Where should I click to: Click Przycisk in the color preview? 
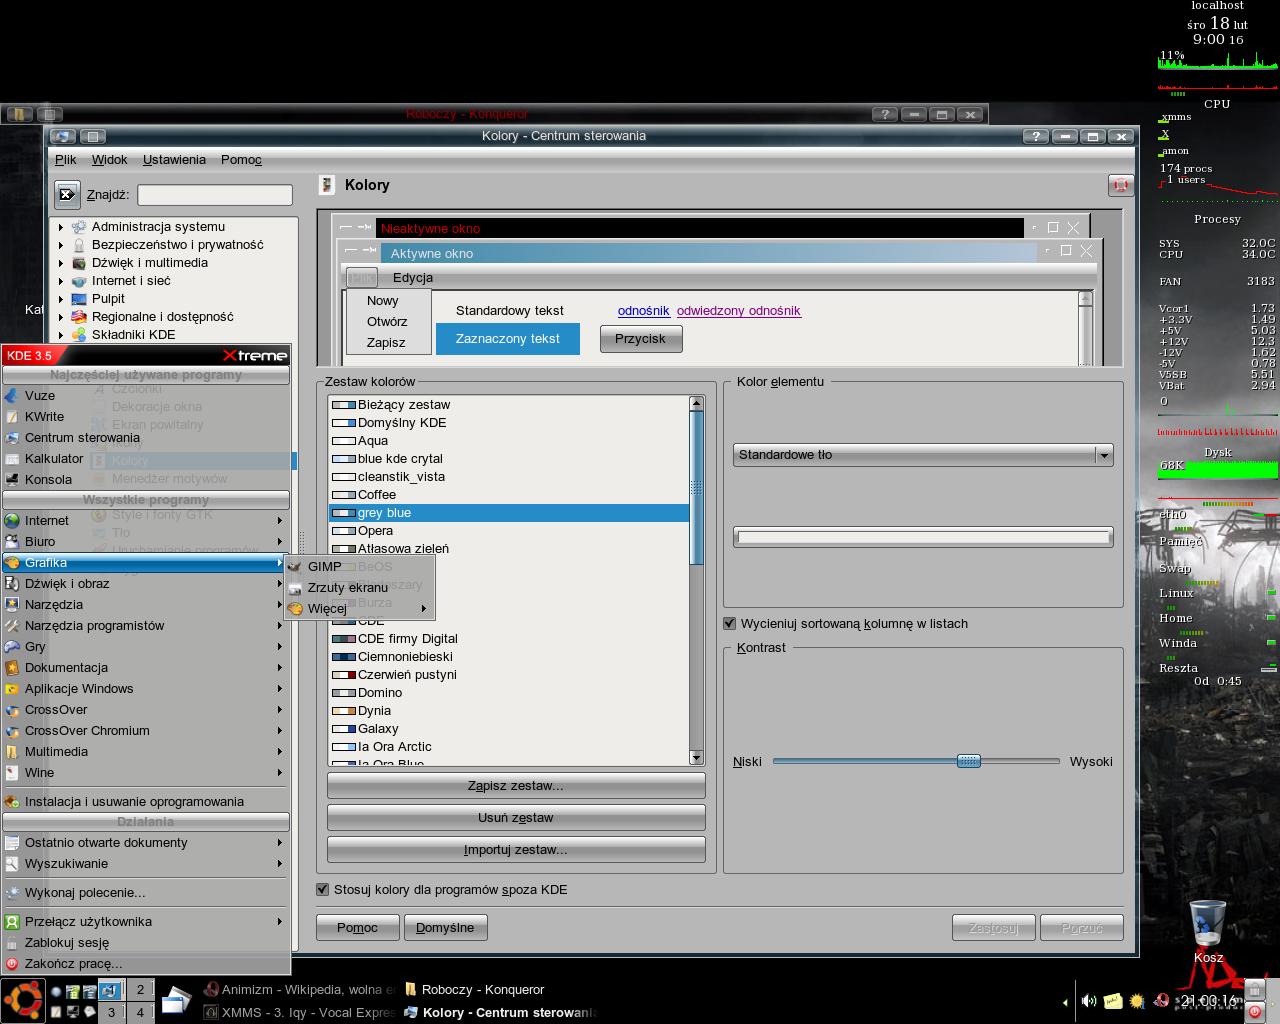tap(640, 338)
